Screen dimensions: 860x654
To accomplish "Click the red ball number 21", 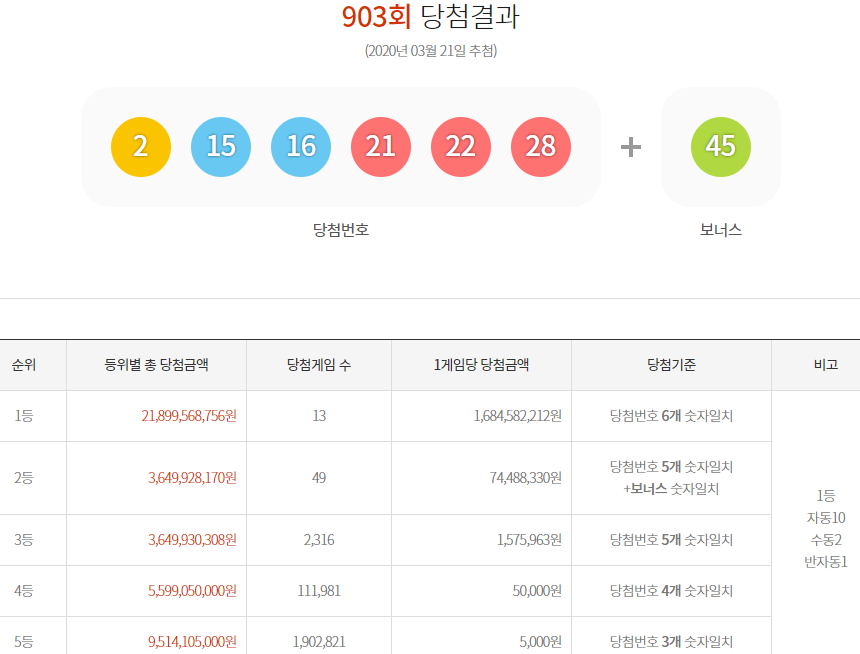I will click(x=381, y=147).
